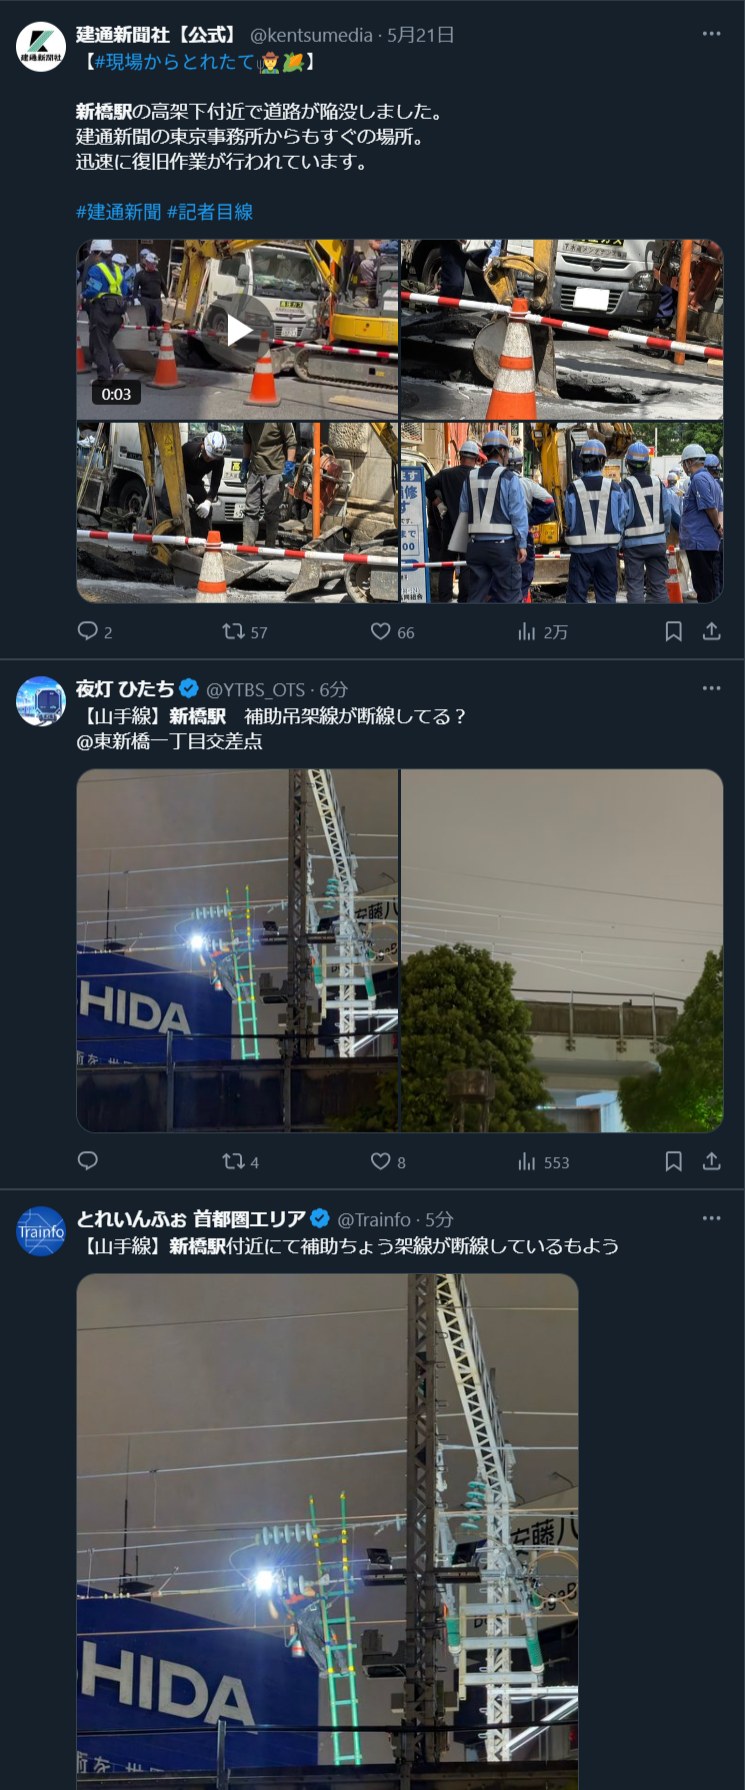Play the 0:03 video of the road collapse
The image size is (745, 1790).
click(x=238, y=330)
